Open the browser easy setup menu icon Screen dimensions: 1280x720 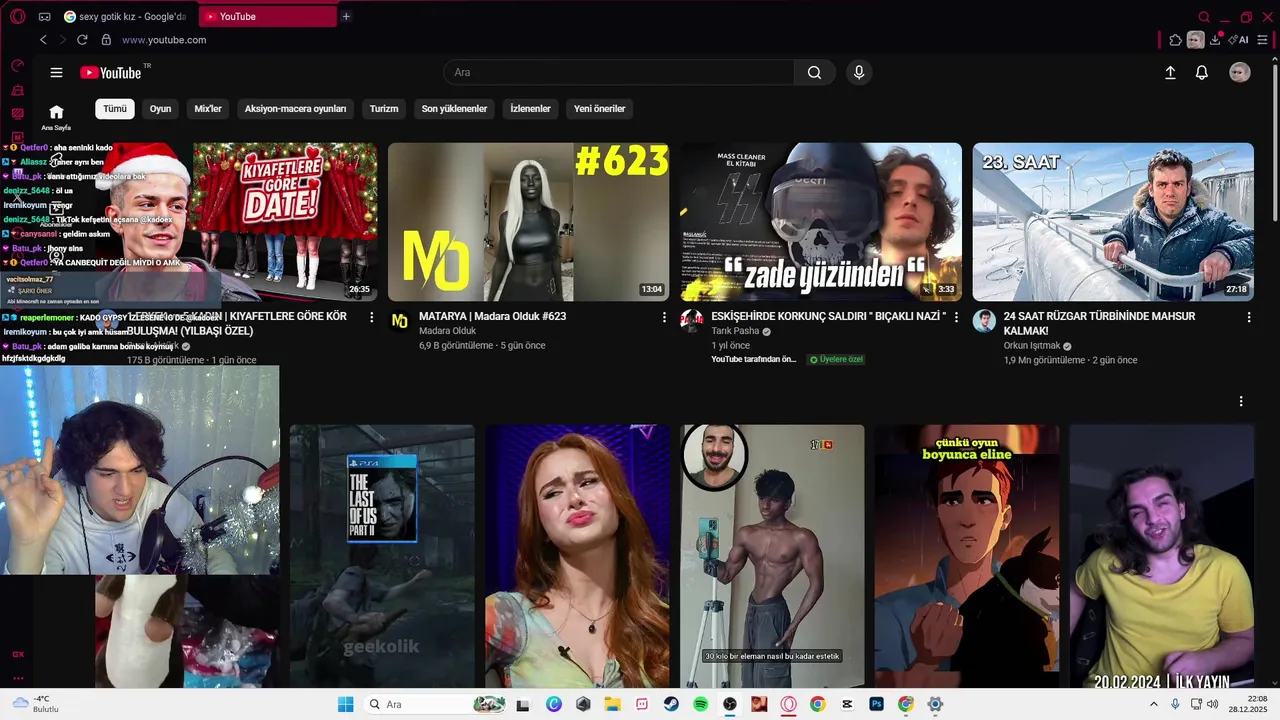[1262, 40]
